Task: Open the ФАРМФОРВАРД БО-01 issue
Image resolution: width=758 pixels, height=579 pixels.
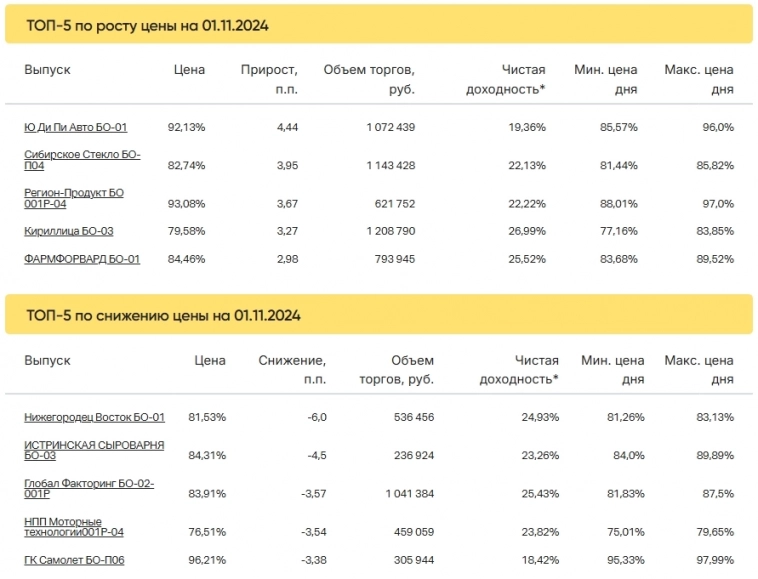Action: 82,259
